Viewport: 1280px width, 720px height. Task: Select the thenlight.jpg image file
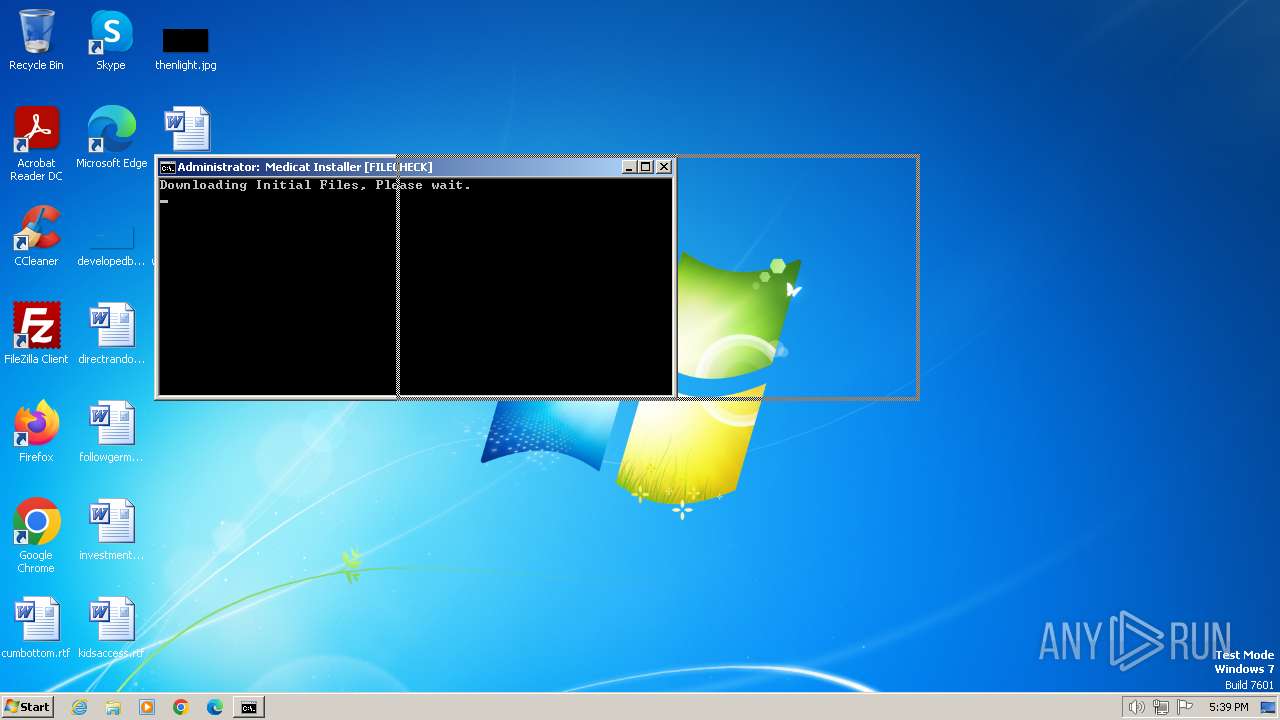[186, 48]
